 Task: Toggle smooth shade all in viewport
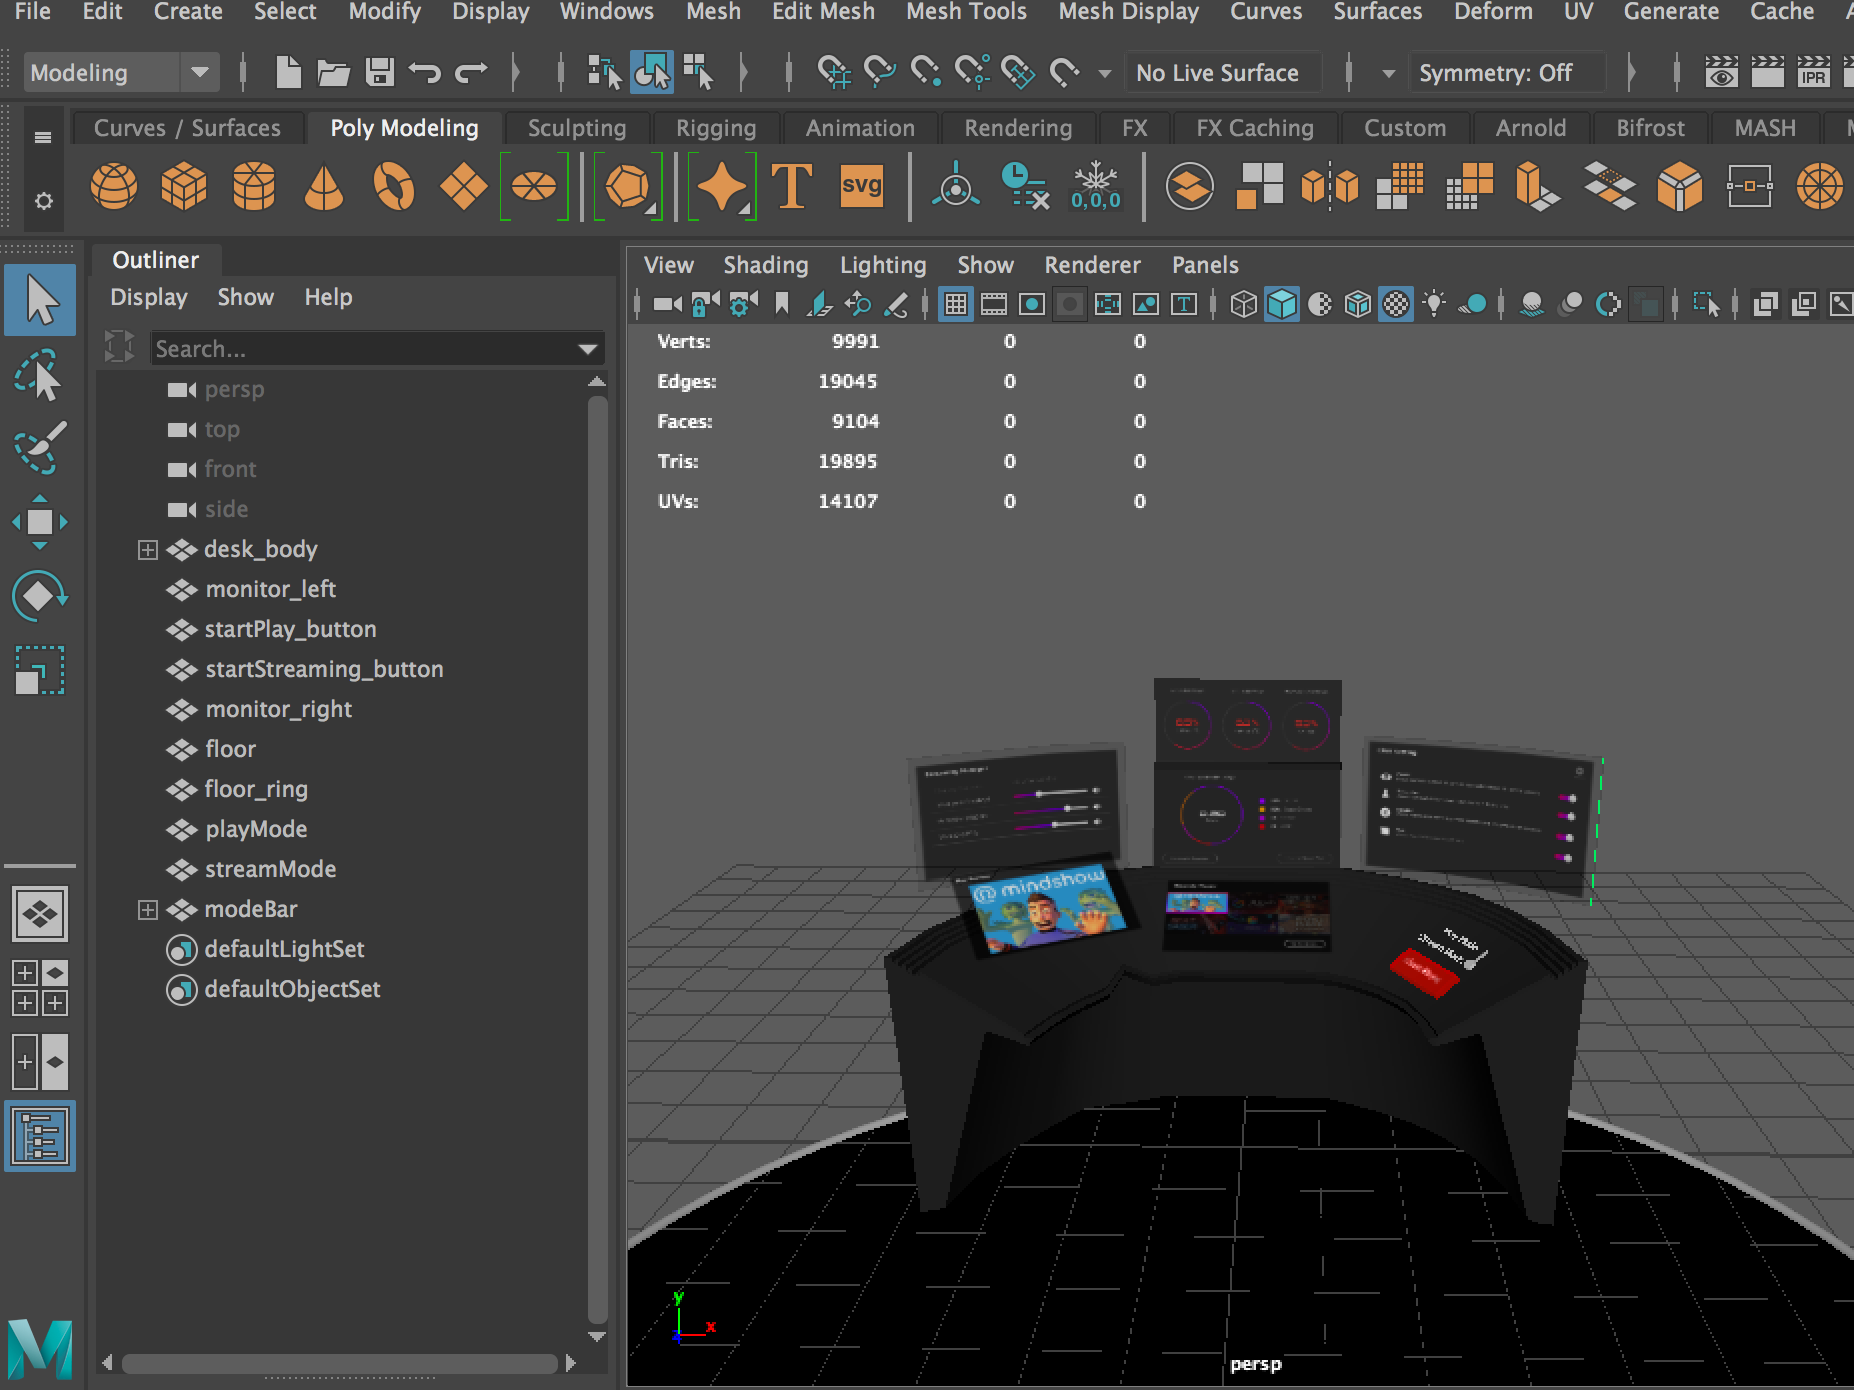(1282, 304)
